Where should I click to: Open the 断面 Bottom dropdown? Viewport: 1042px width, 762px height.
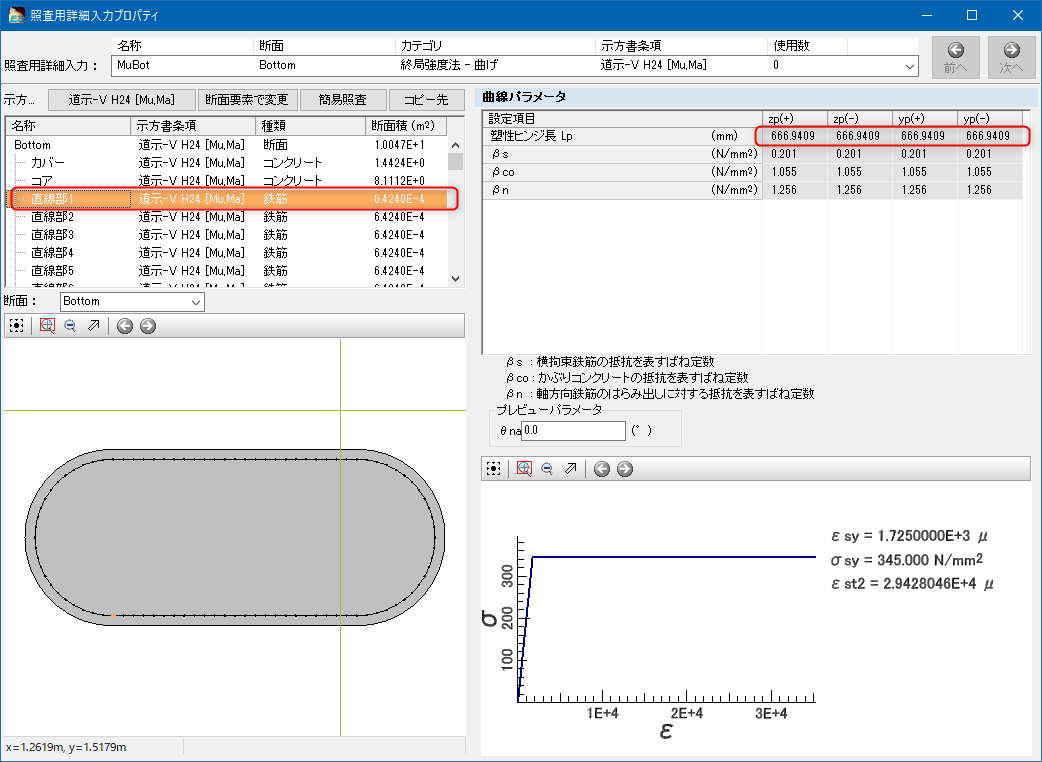pos(196,301)
